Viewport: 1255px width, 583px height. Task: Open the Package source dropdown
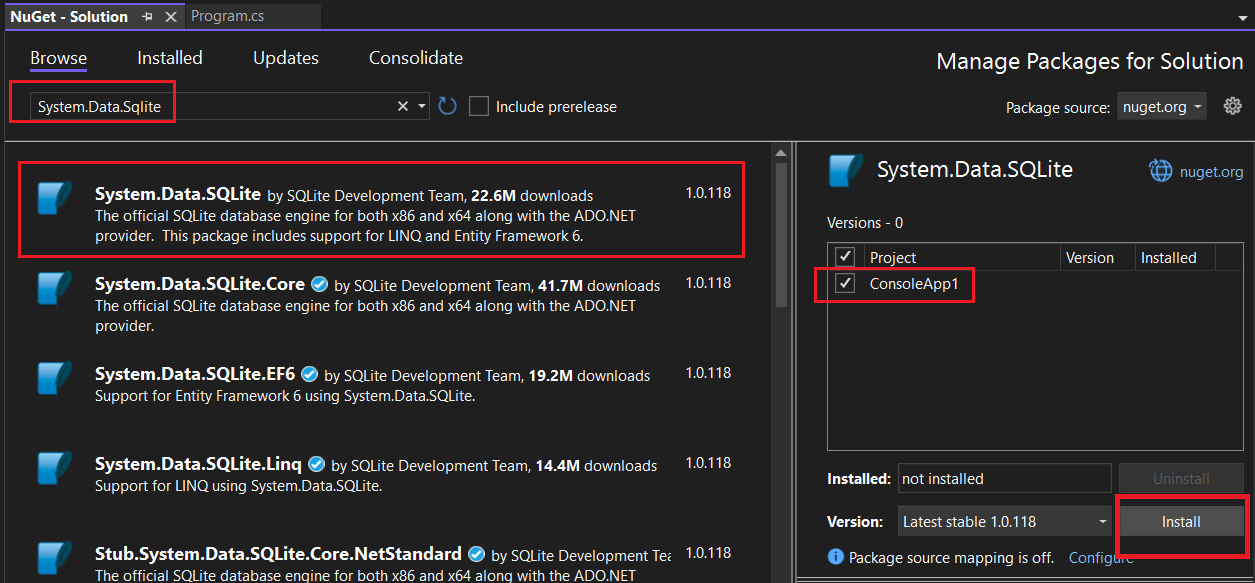(x=1161, y=106)
